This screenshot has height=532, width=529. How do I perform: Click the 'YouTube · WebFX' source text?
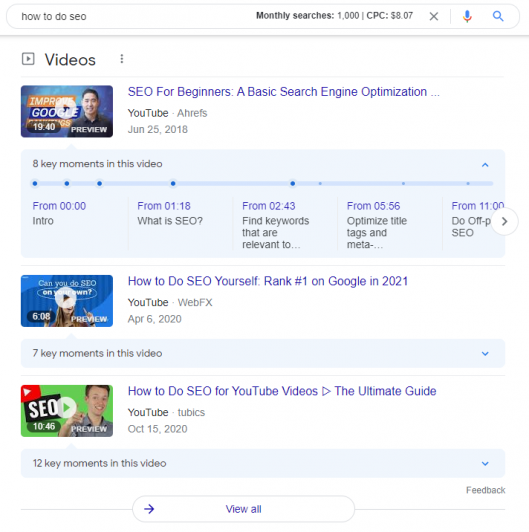170,303
